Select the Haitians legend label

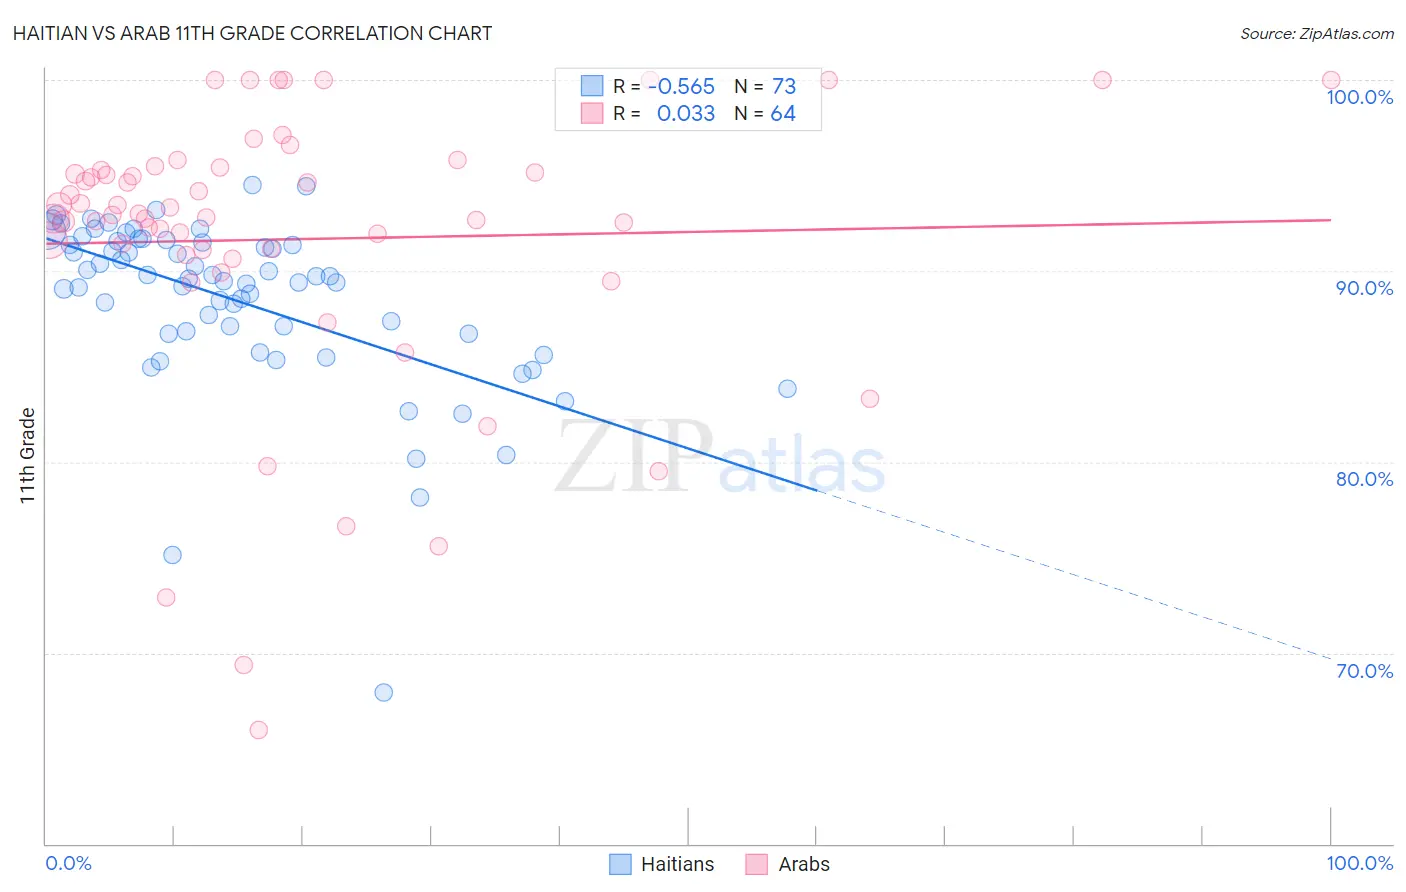click(x=677, y=864)
